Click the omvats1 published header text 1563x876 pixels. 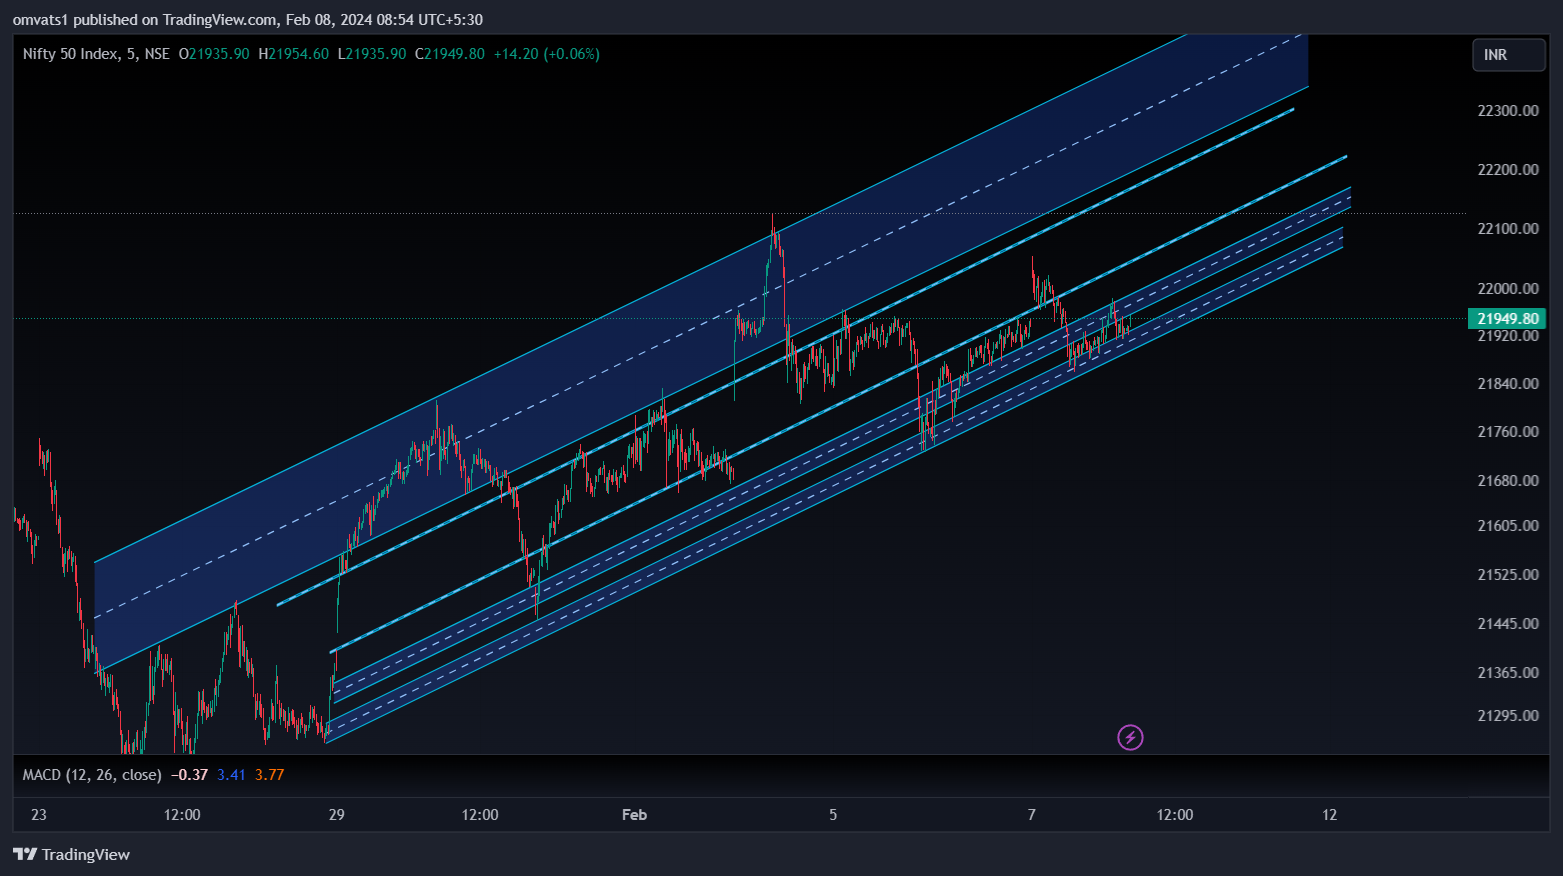[x=247, y=19]
